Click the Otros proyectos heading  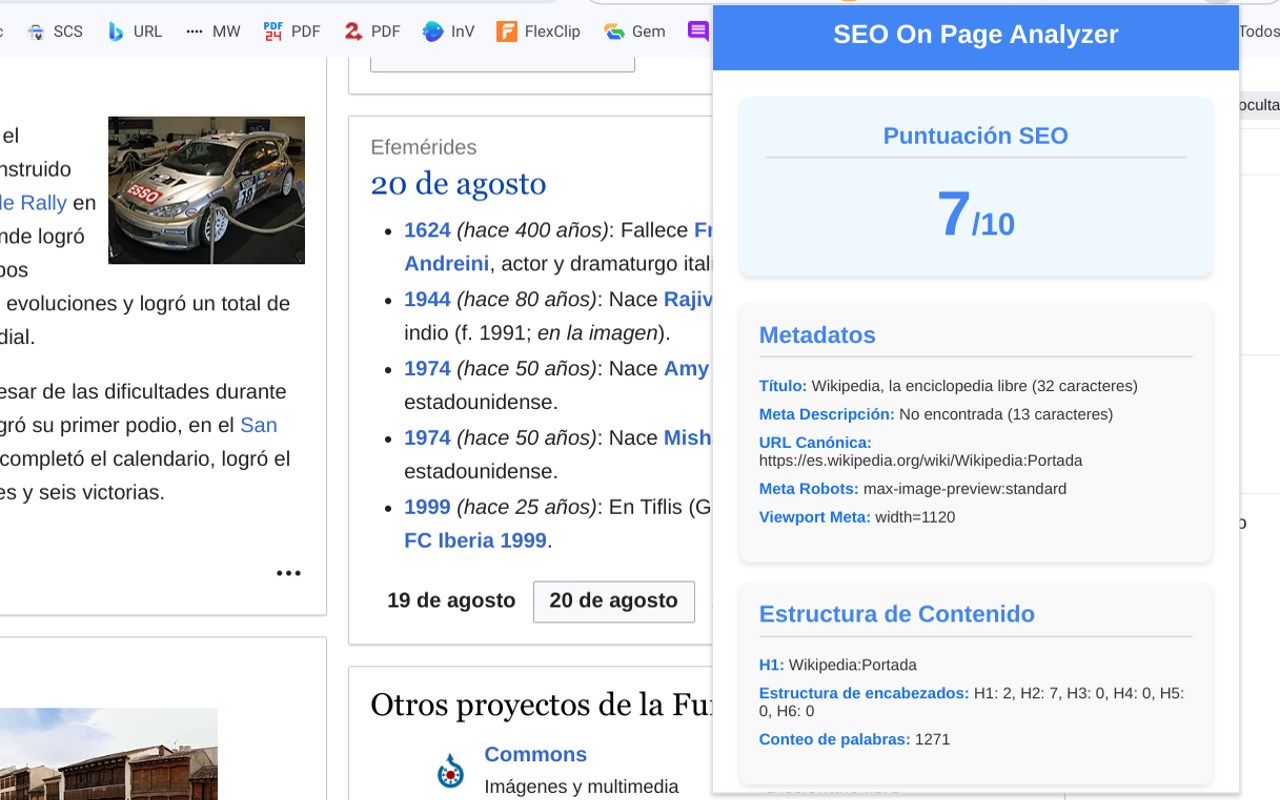tap(541, 705)
